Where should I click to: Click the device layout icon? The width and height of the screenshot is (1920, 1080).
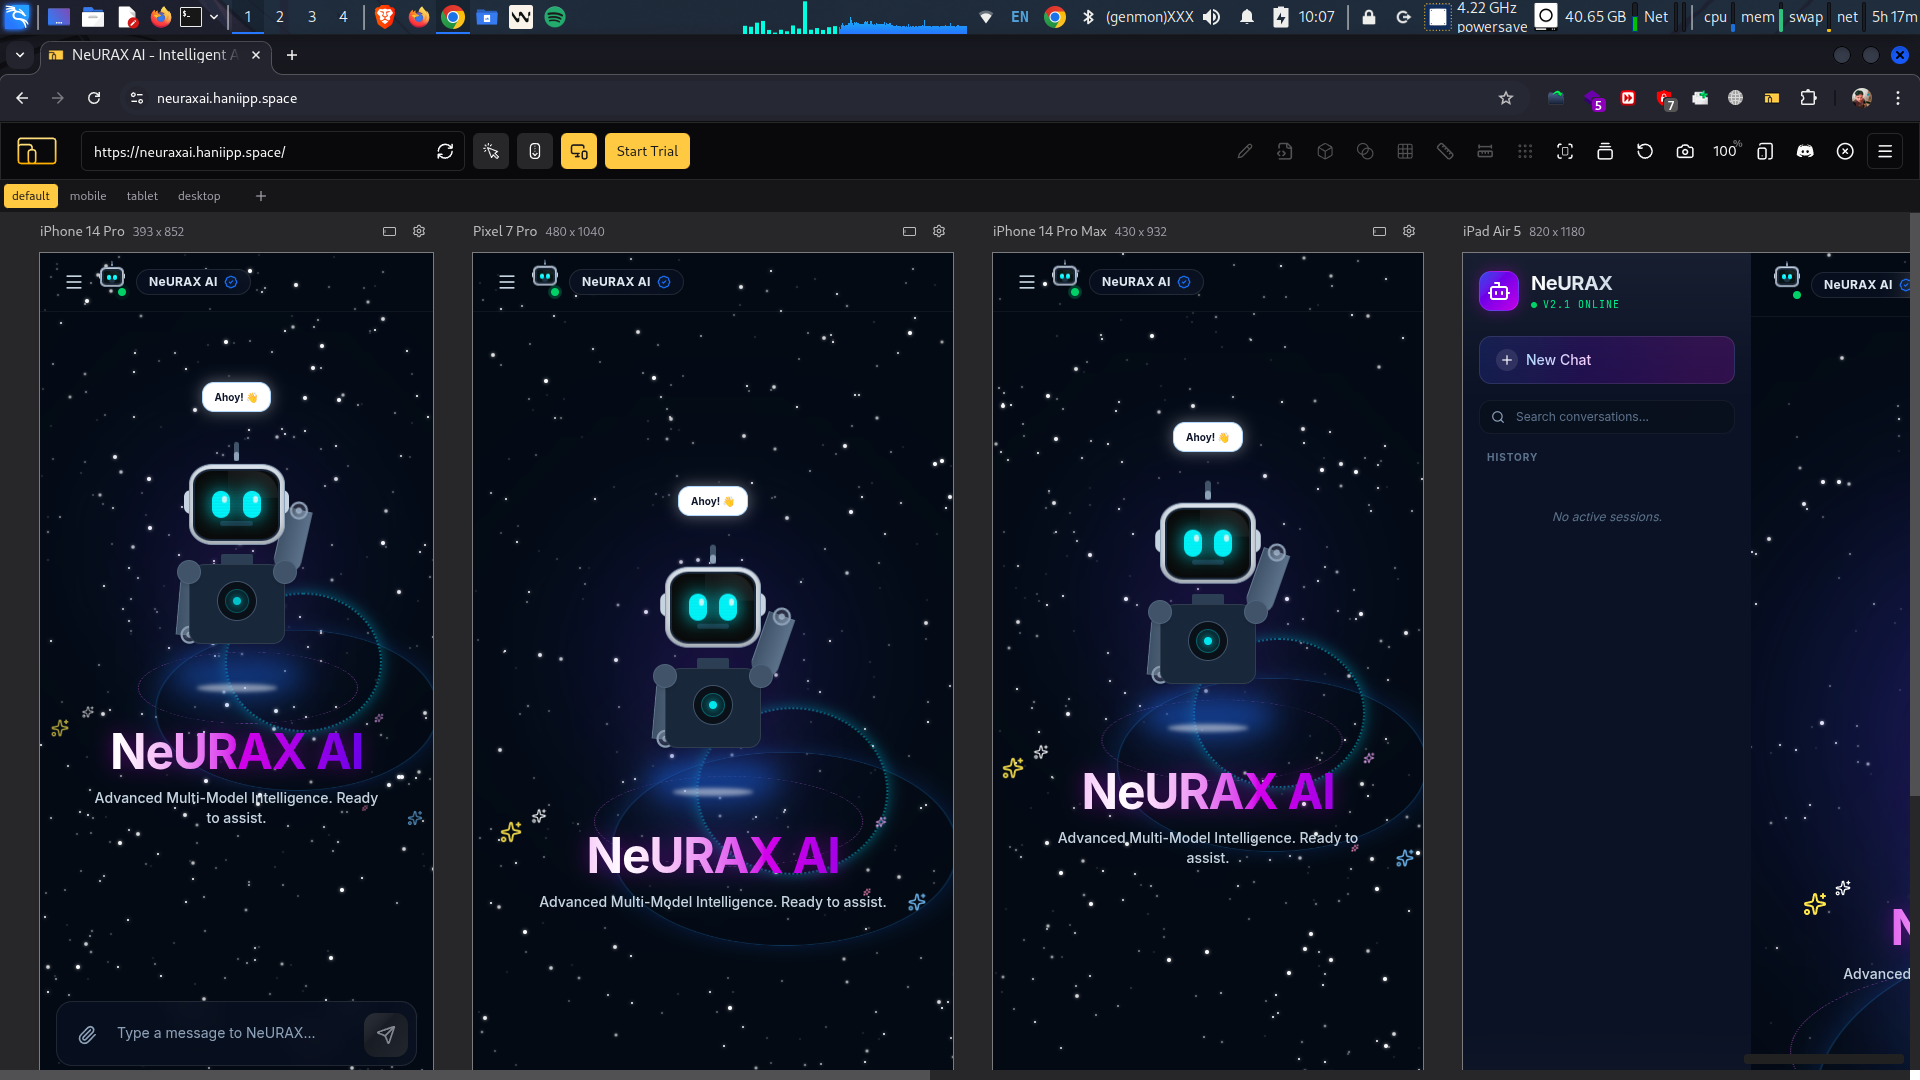1765,151
